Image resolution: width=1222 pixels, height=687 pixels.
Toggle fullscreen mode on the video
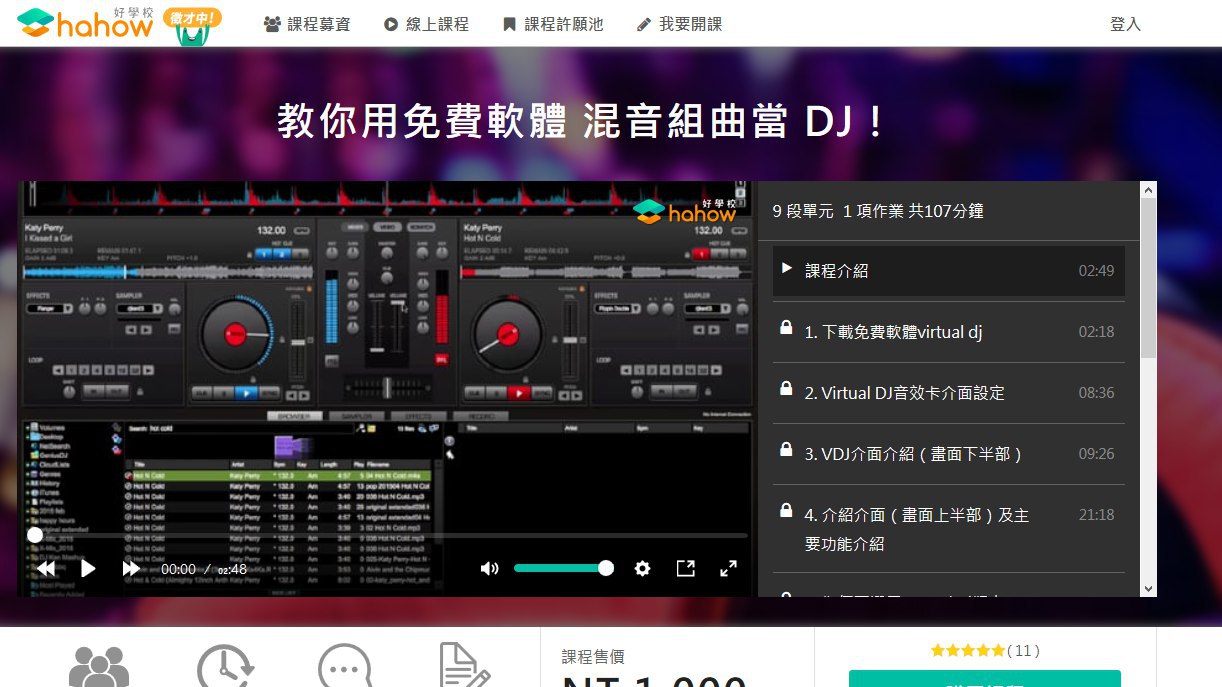point(728,568)
